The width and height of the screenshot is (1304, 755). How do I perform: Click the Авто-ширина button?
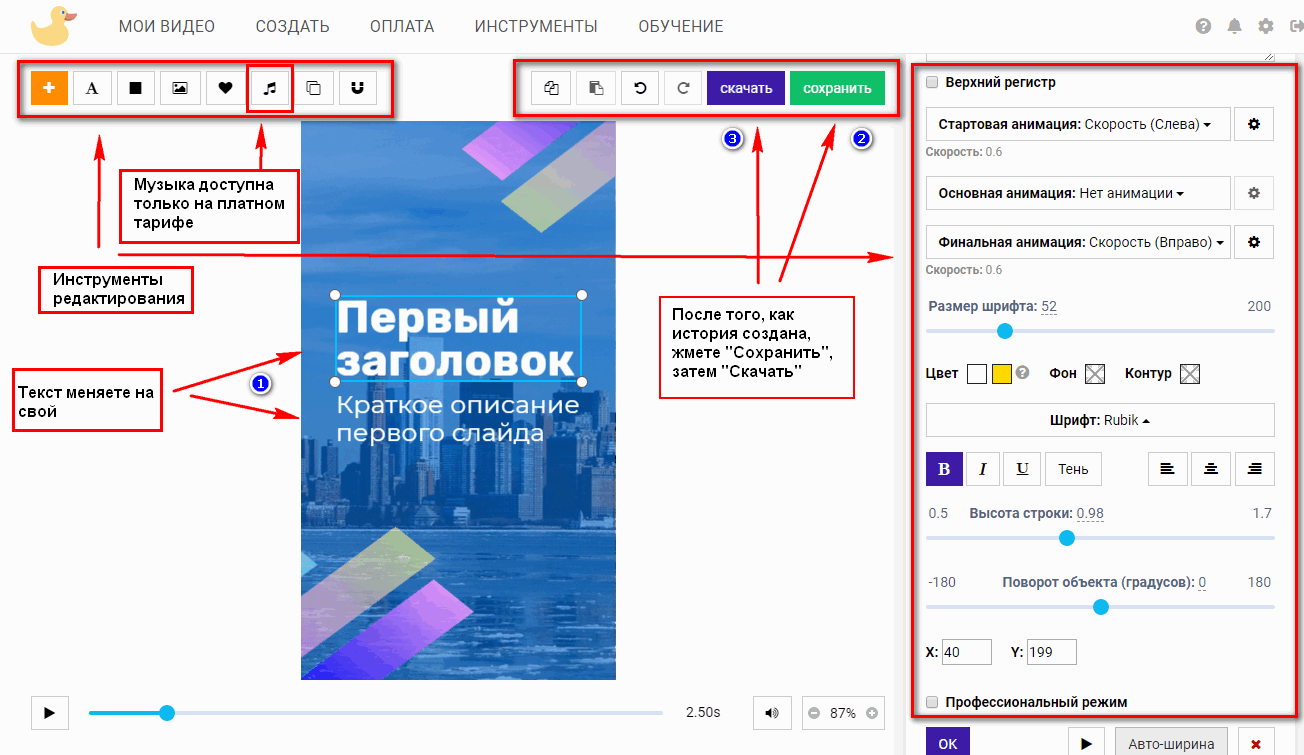[1172, 743]
